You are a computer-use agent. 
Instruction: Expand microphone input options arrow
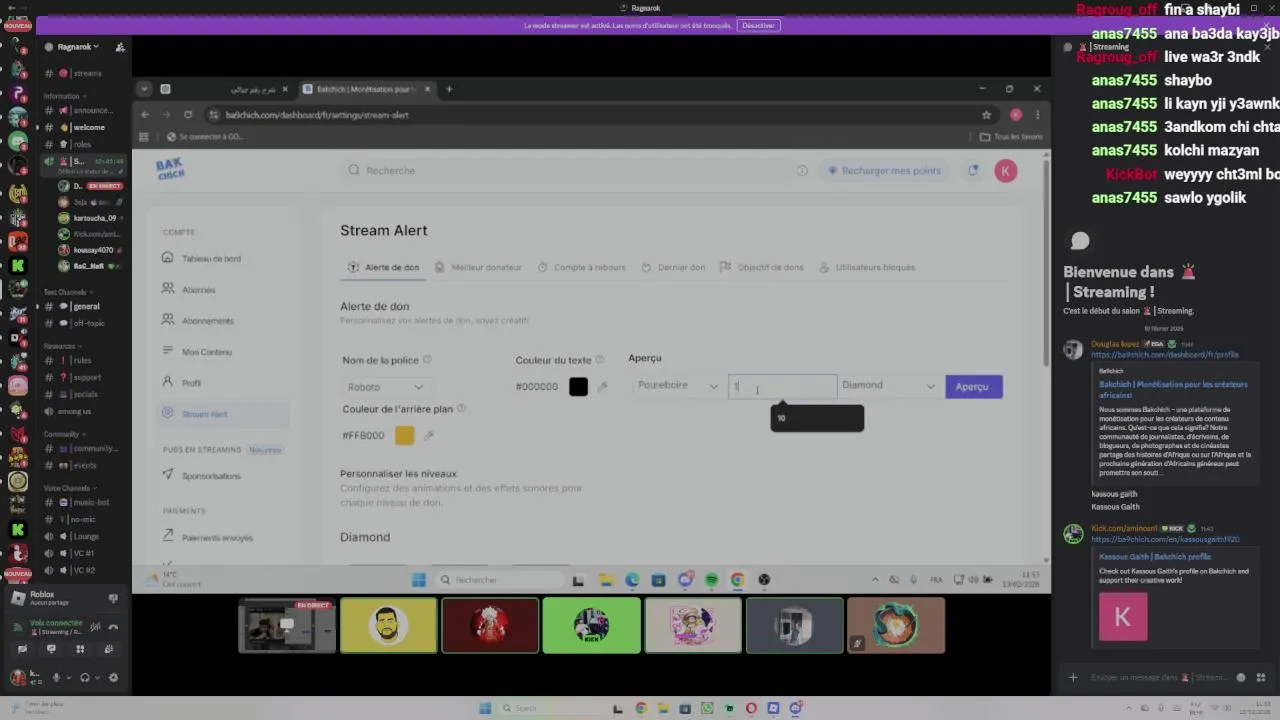pos(68,677)
